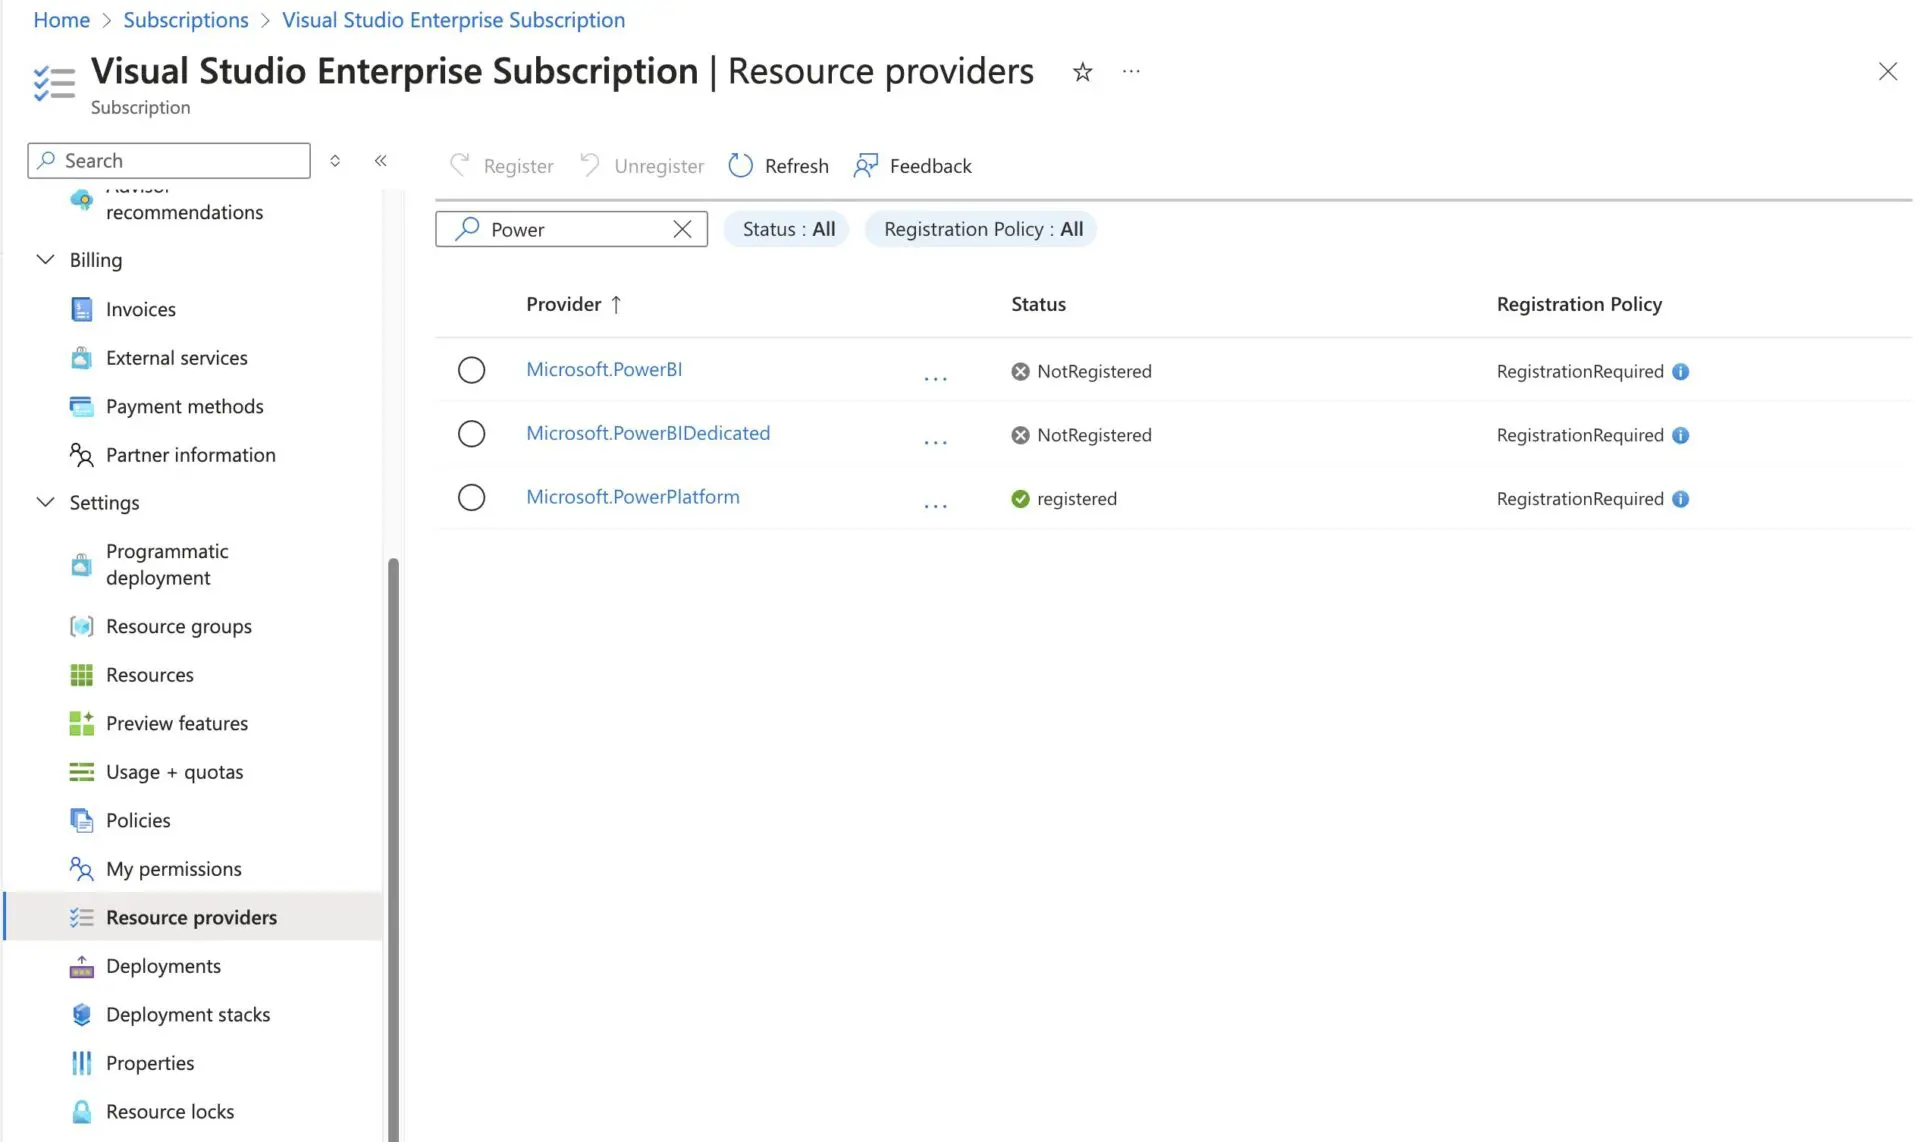Click the info icon in the Microsoft.PowerBI row
Image resolution: width=1920 pixels, height=1142 pixels.
(x=1680, y=371)
